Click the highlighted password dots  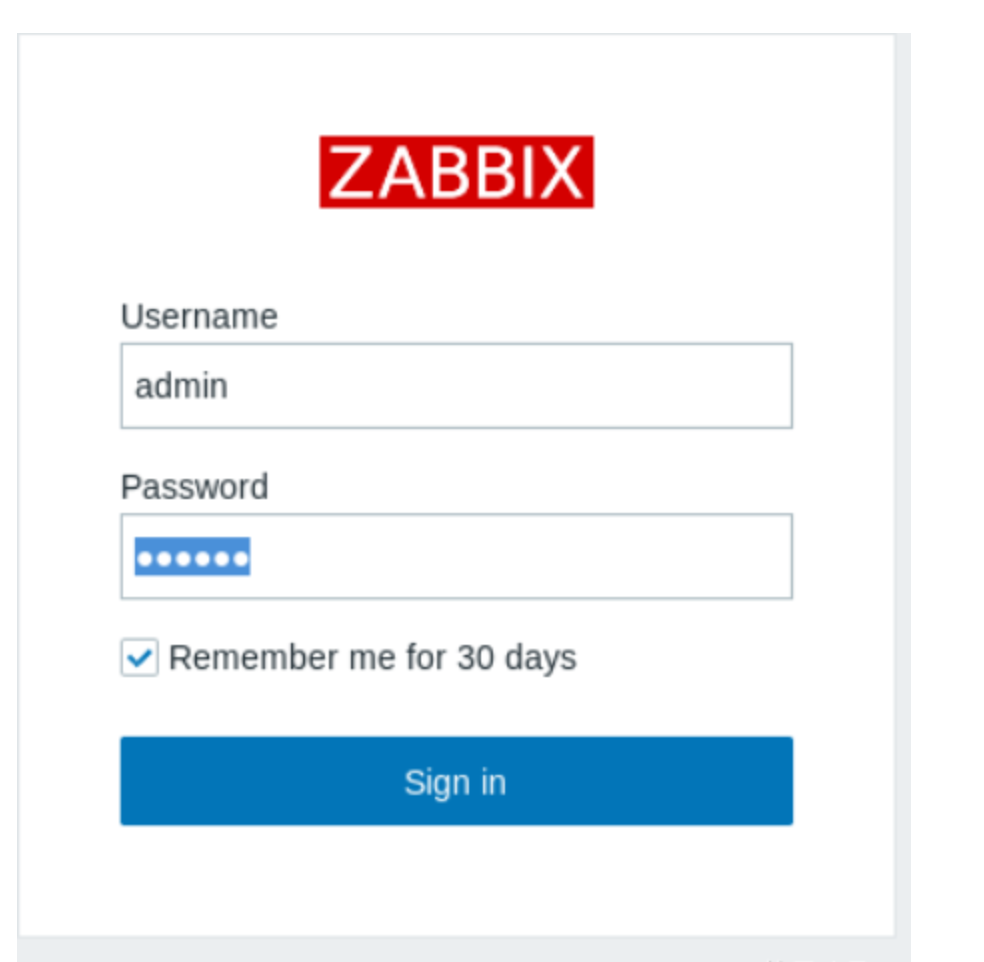192,557
